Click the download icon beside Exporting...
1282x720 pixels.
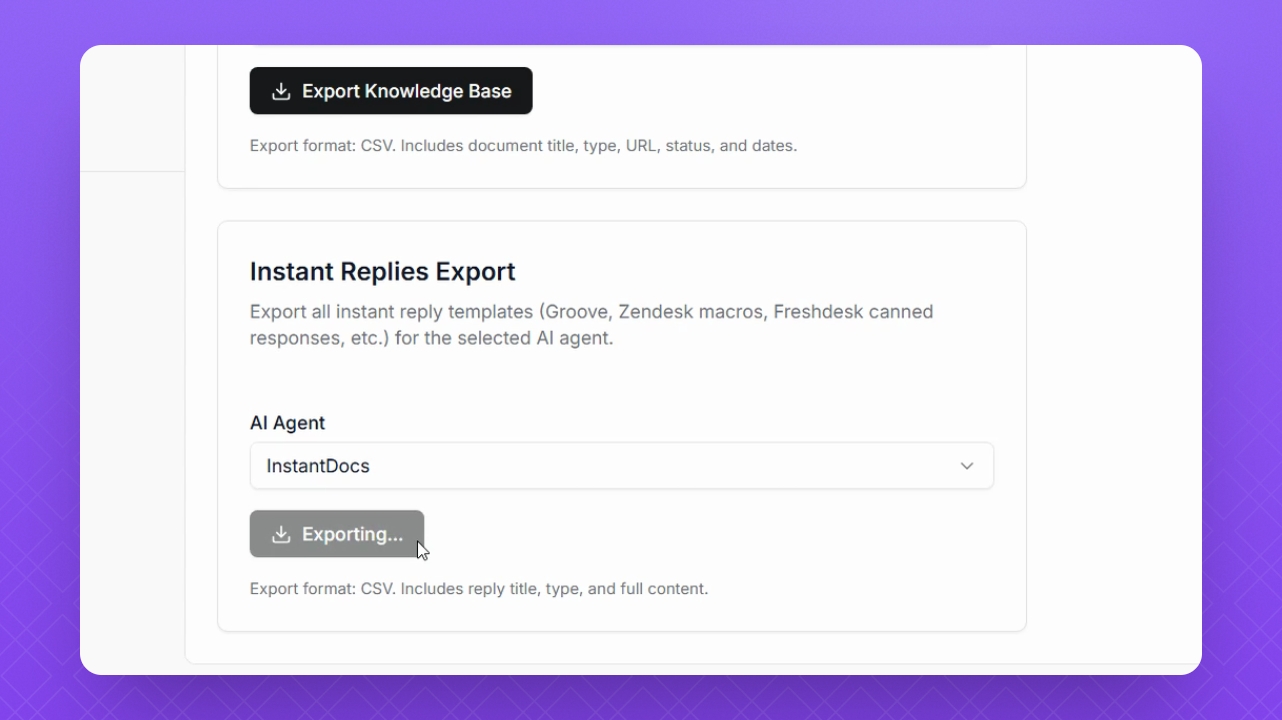(281, 534)
